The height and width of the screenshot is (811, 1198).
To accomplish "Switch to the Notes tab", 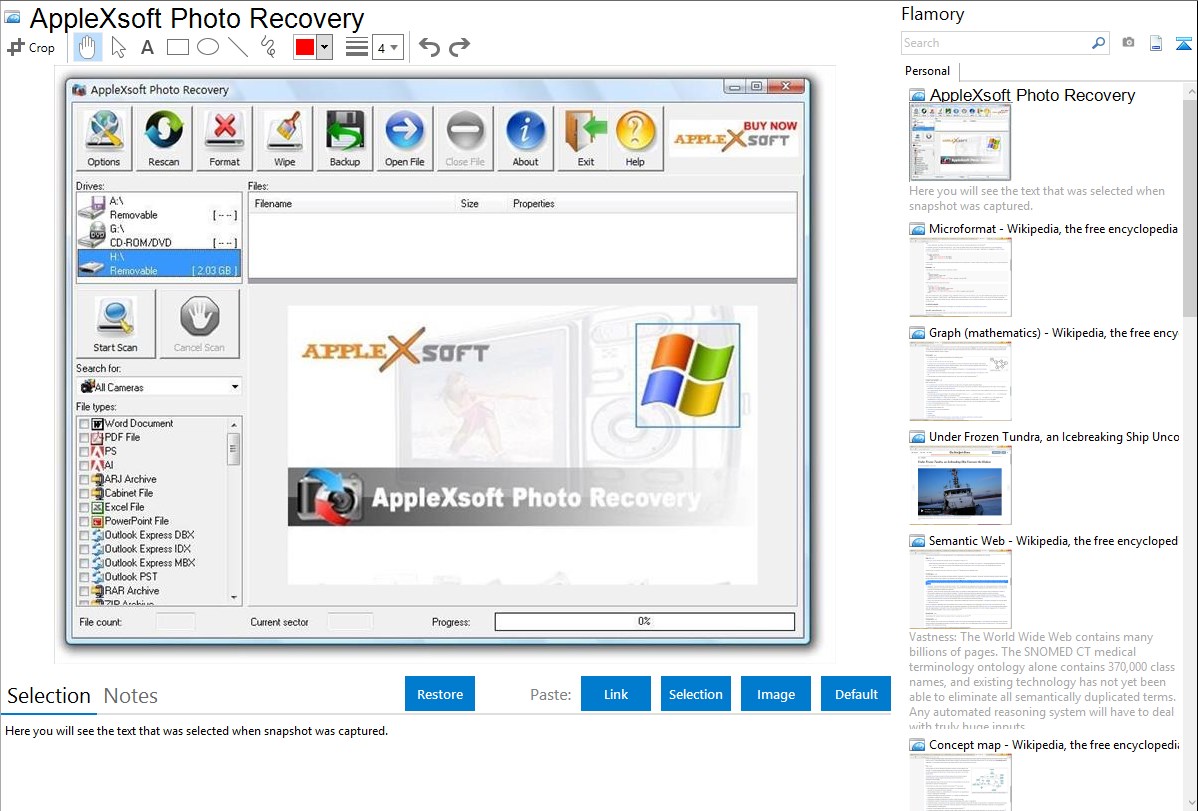I will (131, 696).
